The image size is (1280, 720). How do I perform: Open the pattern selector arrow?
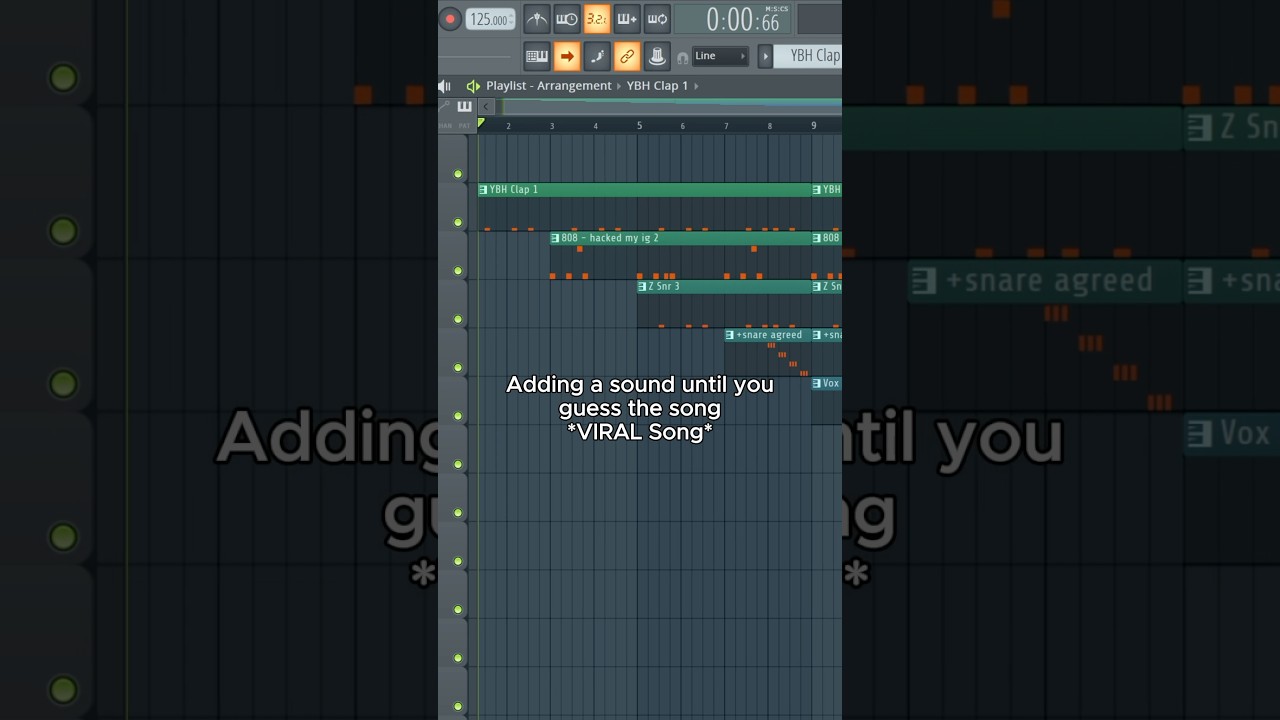click(765, 56)
